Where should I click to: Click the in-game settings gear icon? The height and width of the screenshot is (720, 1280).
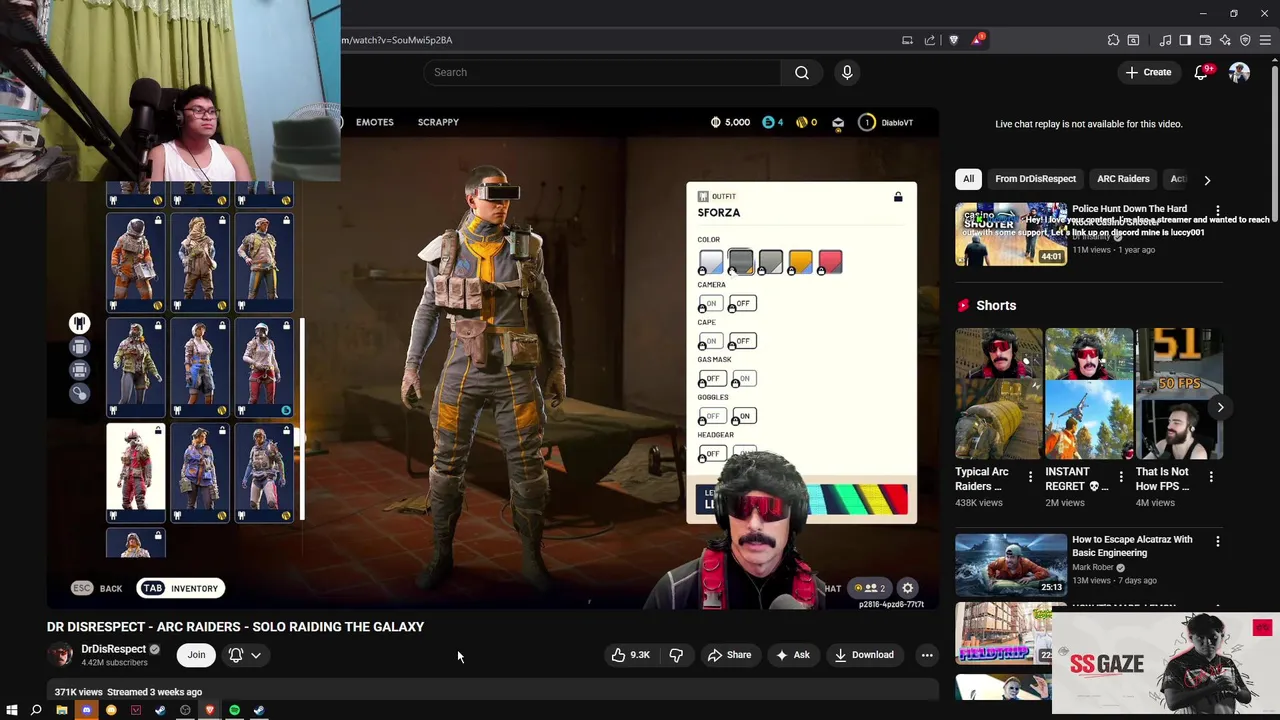point(907,588)
